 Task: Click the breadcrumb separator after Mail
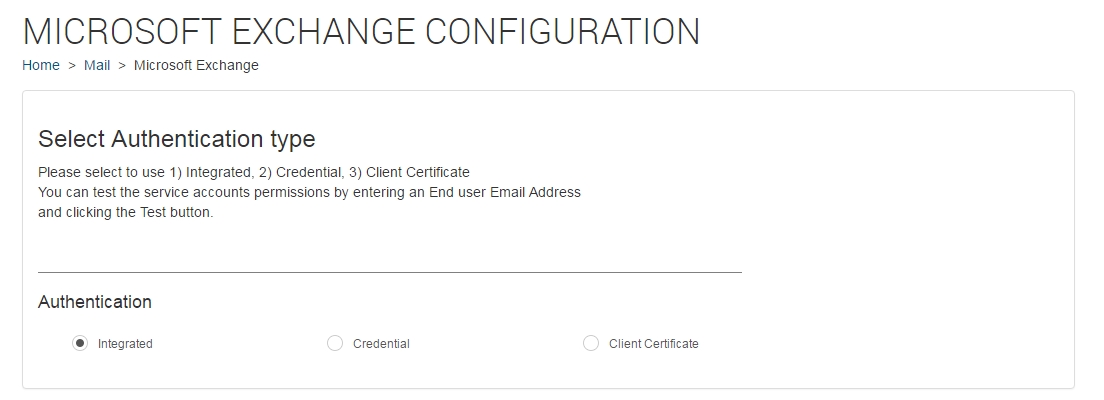(122, 66)
